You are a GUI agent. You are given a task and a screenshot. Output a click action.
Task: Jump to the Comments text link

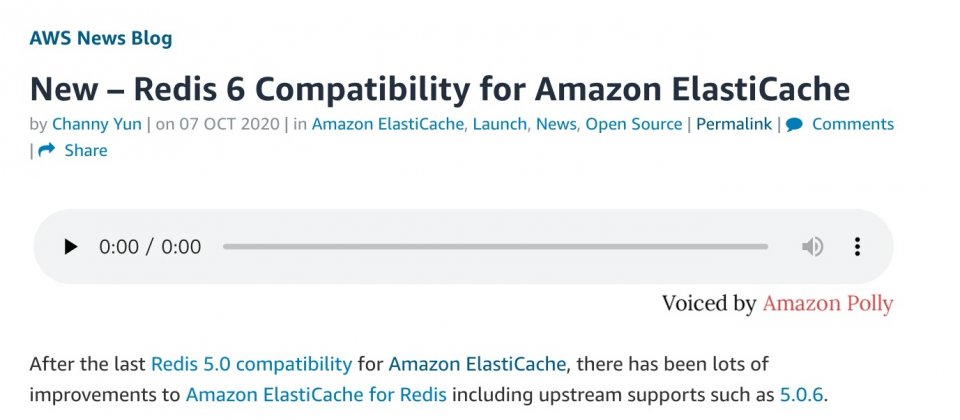pos(853,124)
